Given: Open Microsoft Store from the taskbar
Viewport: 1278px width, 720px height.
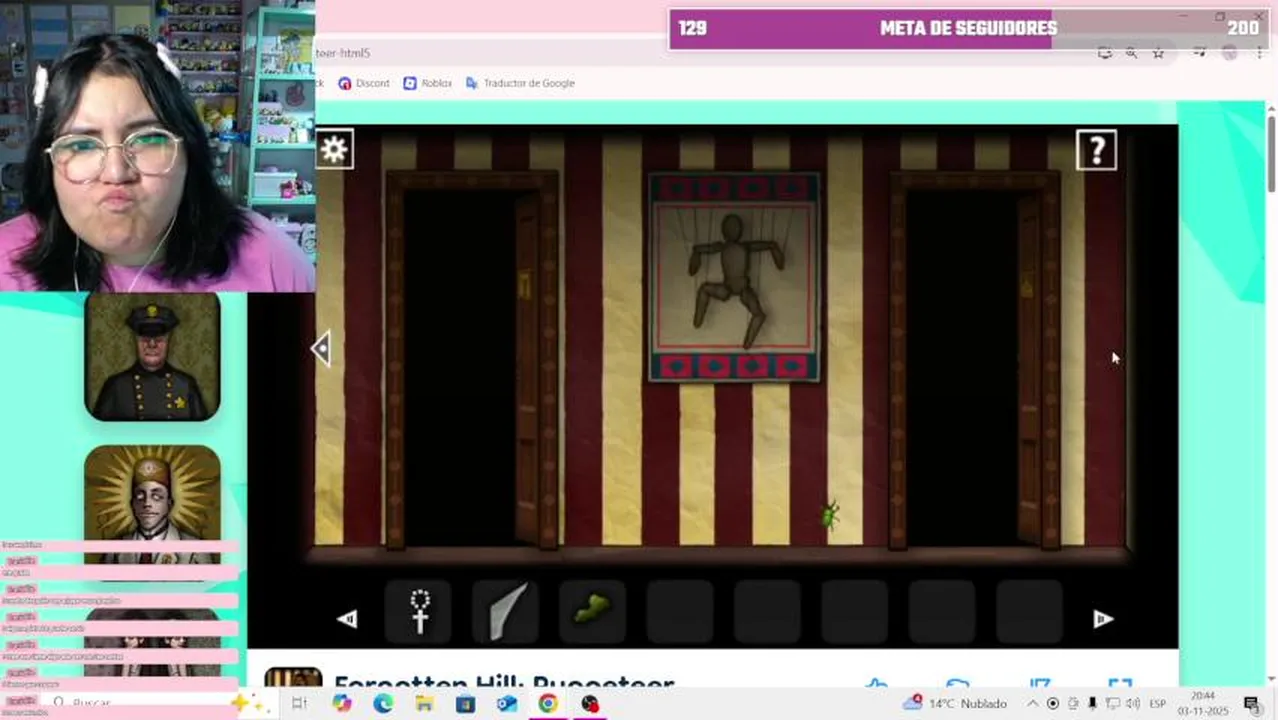Looking at the screenshot, I should (465, 703).
